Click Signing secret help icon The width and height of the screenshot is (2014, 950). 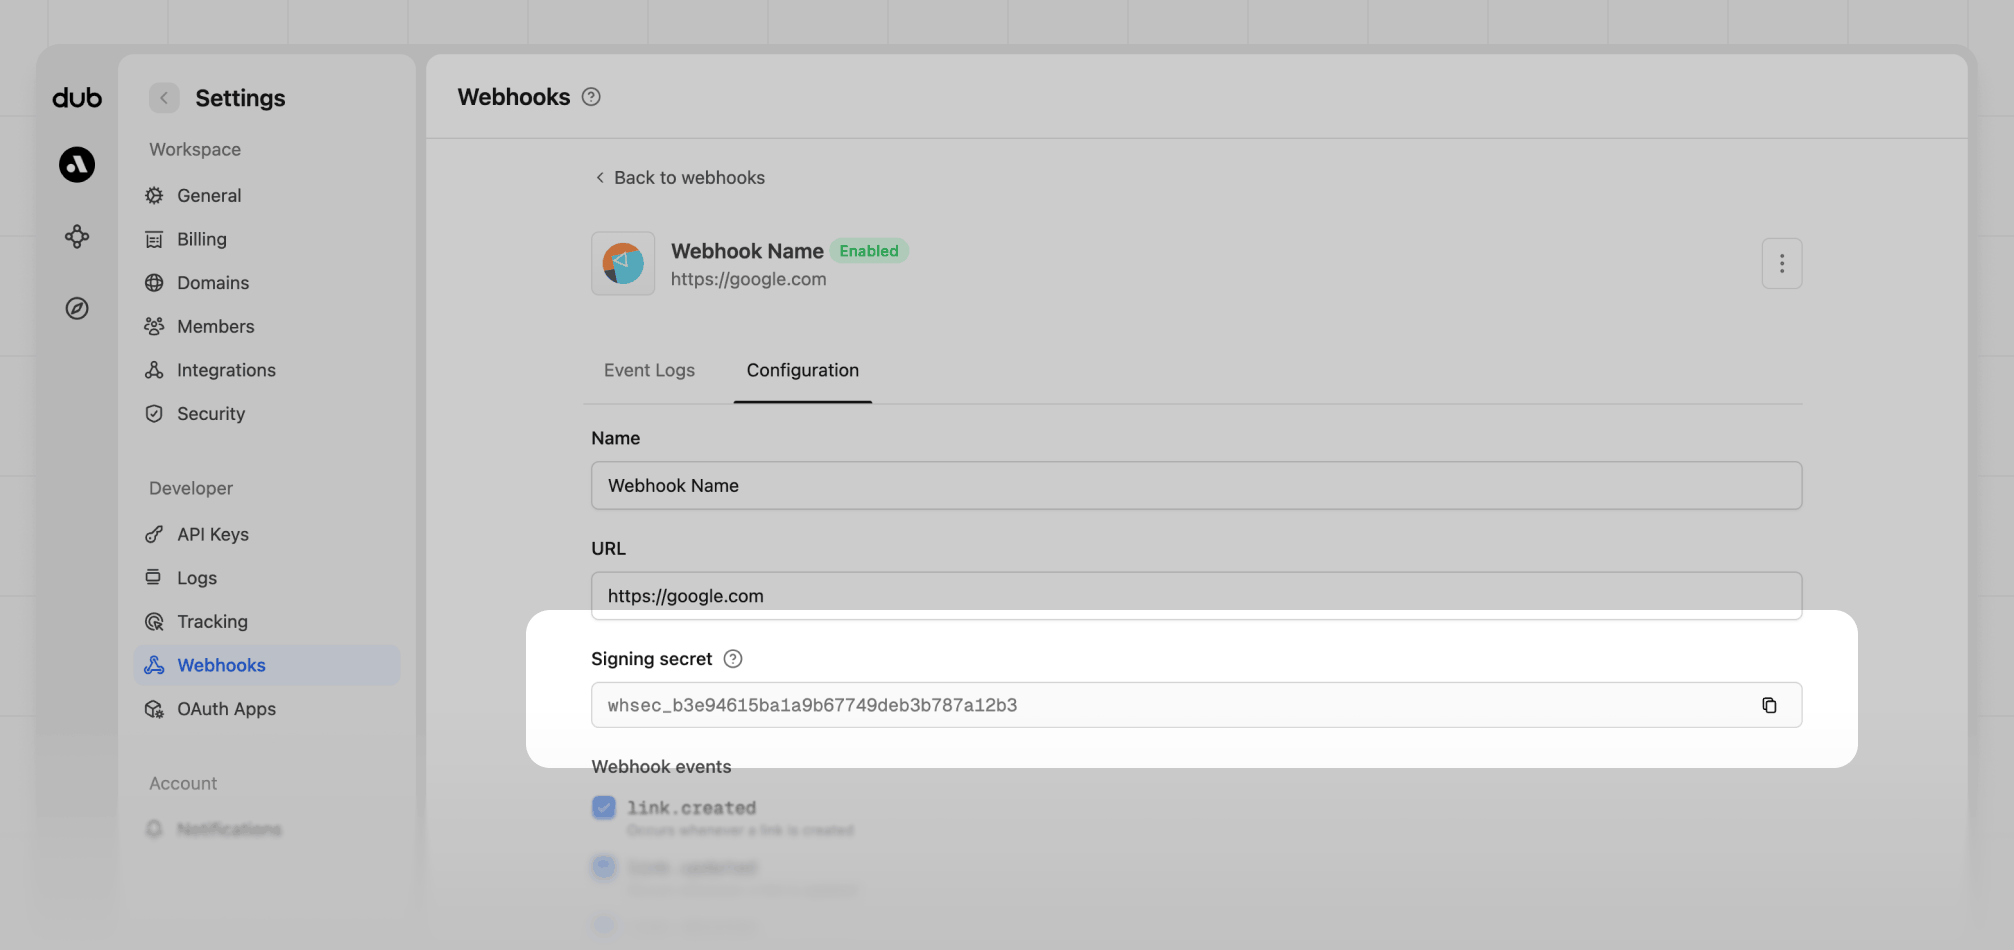click(x=733, y=659)
